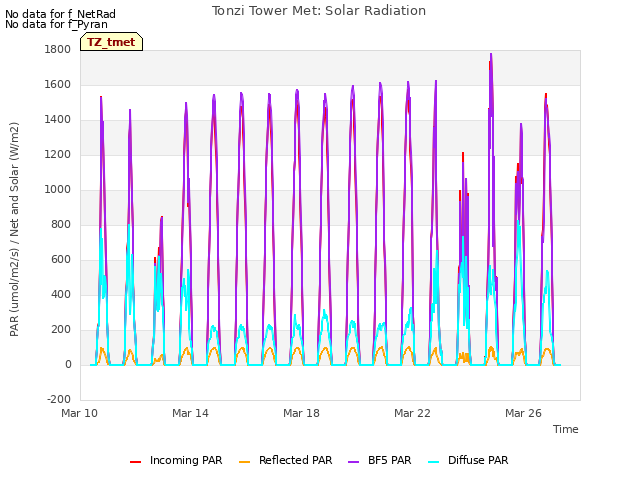
Task: Click the 1600 y-axis tick label
Action: (58, 84)
